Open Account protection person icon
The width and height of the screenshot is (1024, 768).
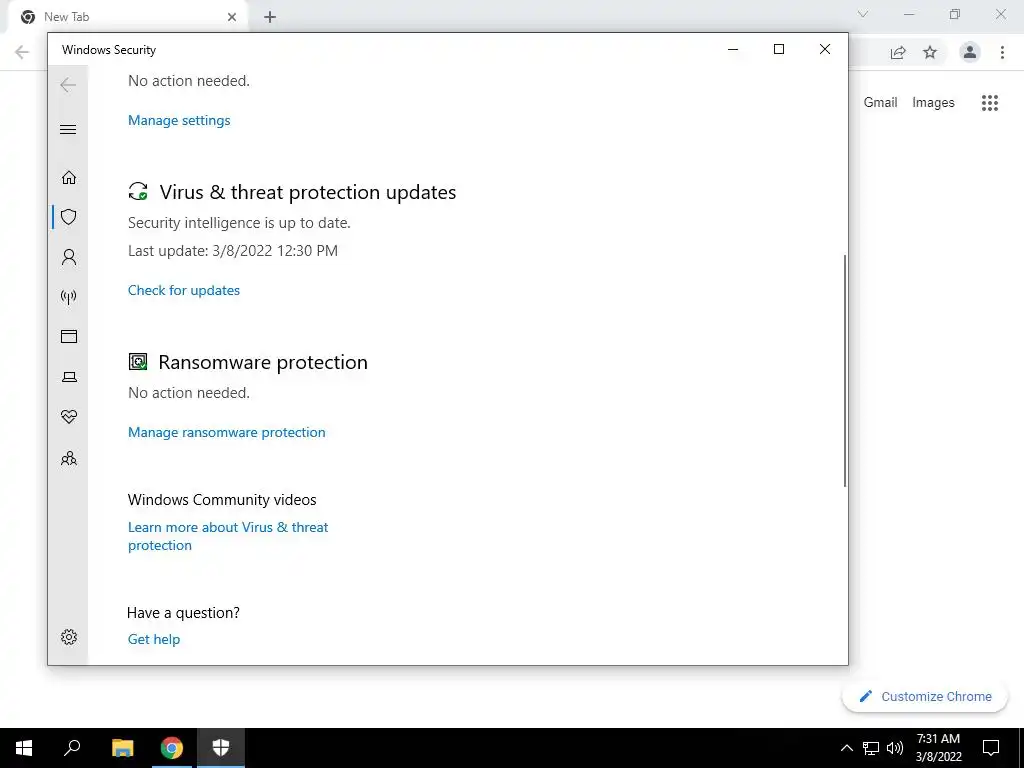click(69, 257)
